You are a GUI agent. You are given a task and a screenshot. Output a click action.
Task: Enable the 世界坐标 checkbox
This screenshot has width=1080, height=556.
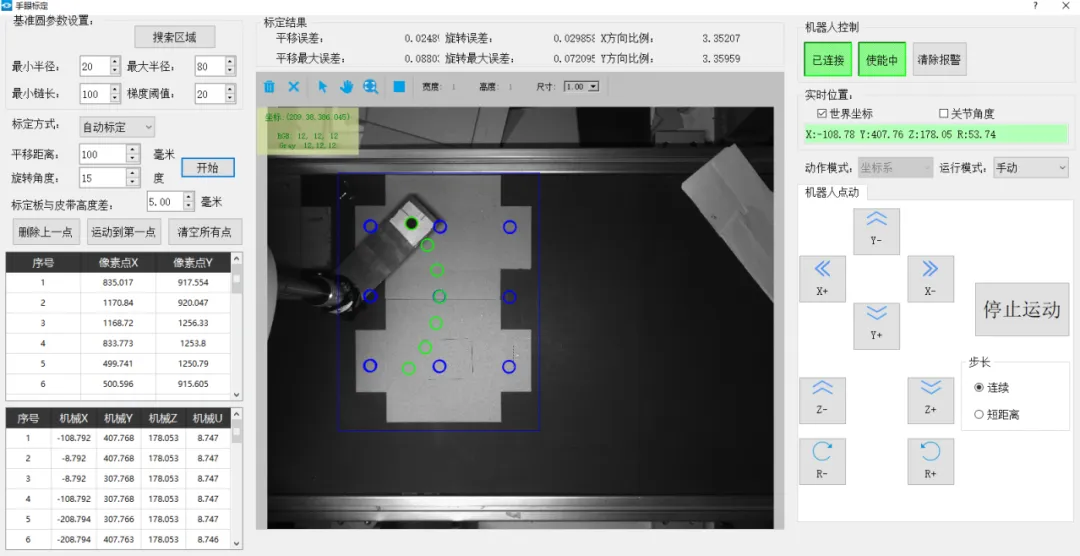pos(820,114)
